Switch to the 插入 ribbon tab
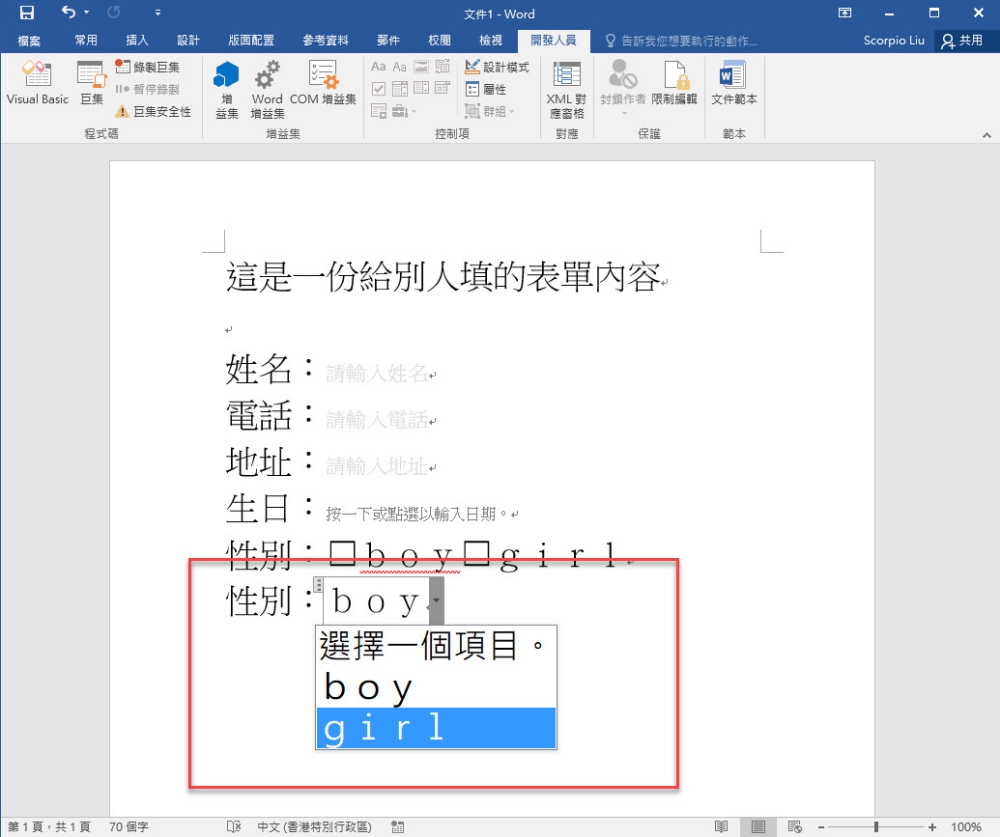 click(137, 41)
